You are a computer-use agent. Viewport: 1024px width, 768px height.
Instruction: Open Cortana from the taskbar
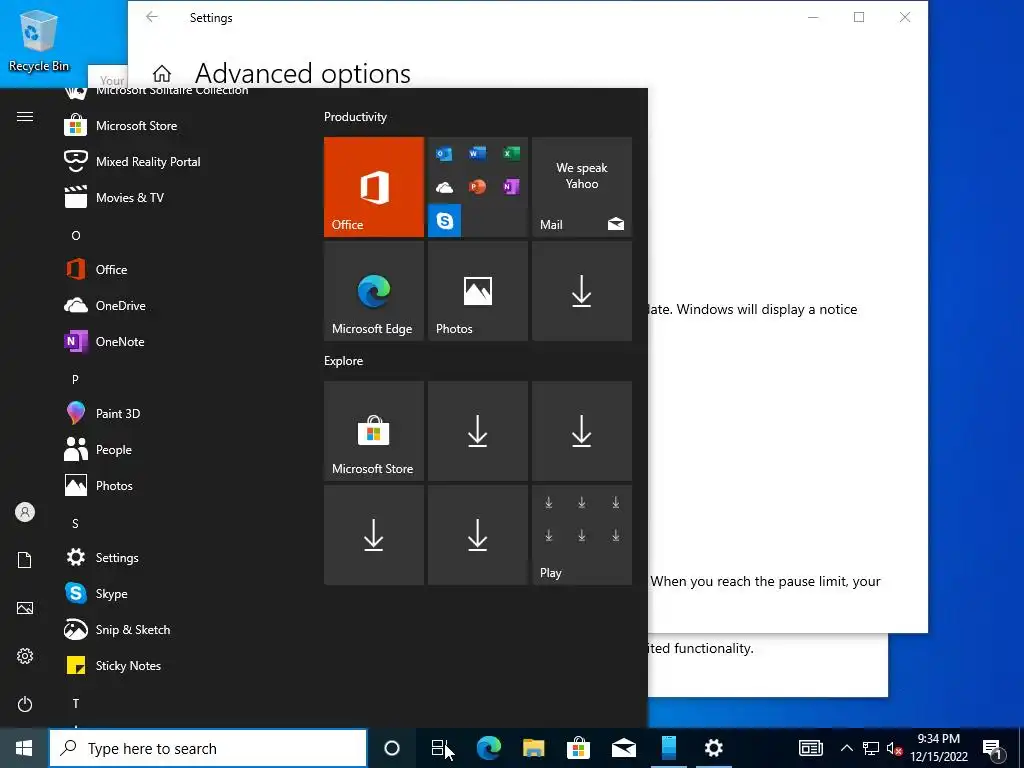click(x=392, y=748)
